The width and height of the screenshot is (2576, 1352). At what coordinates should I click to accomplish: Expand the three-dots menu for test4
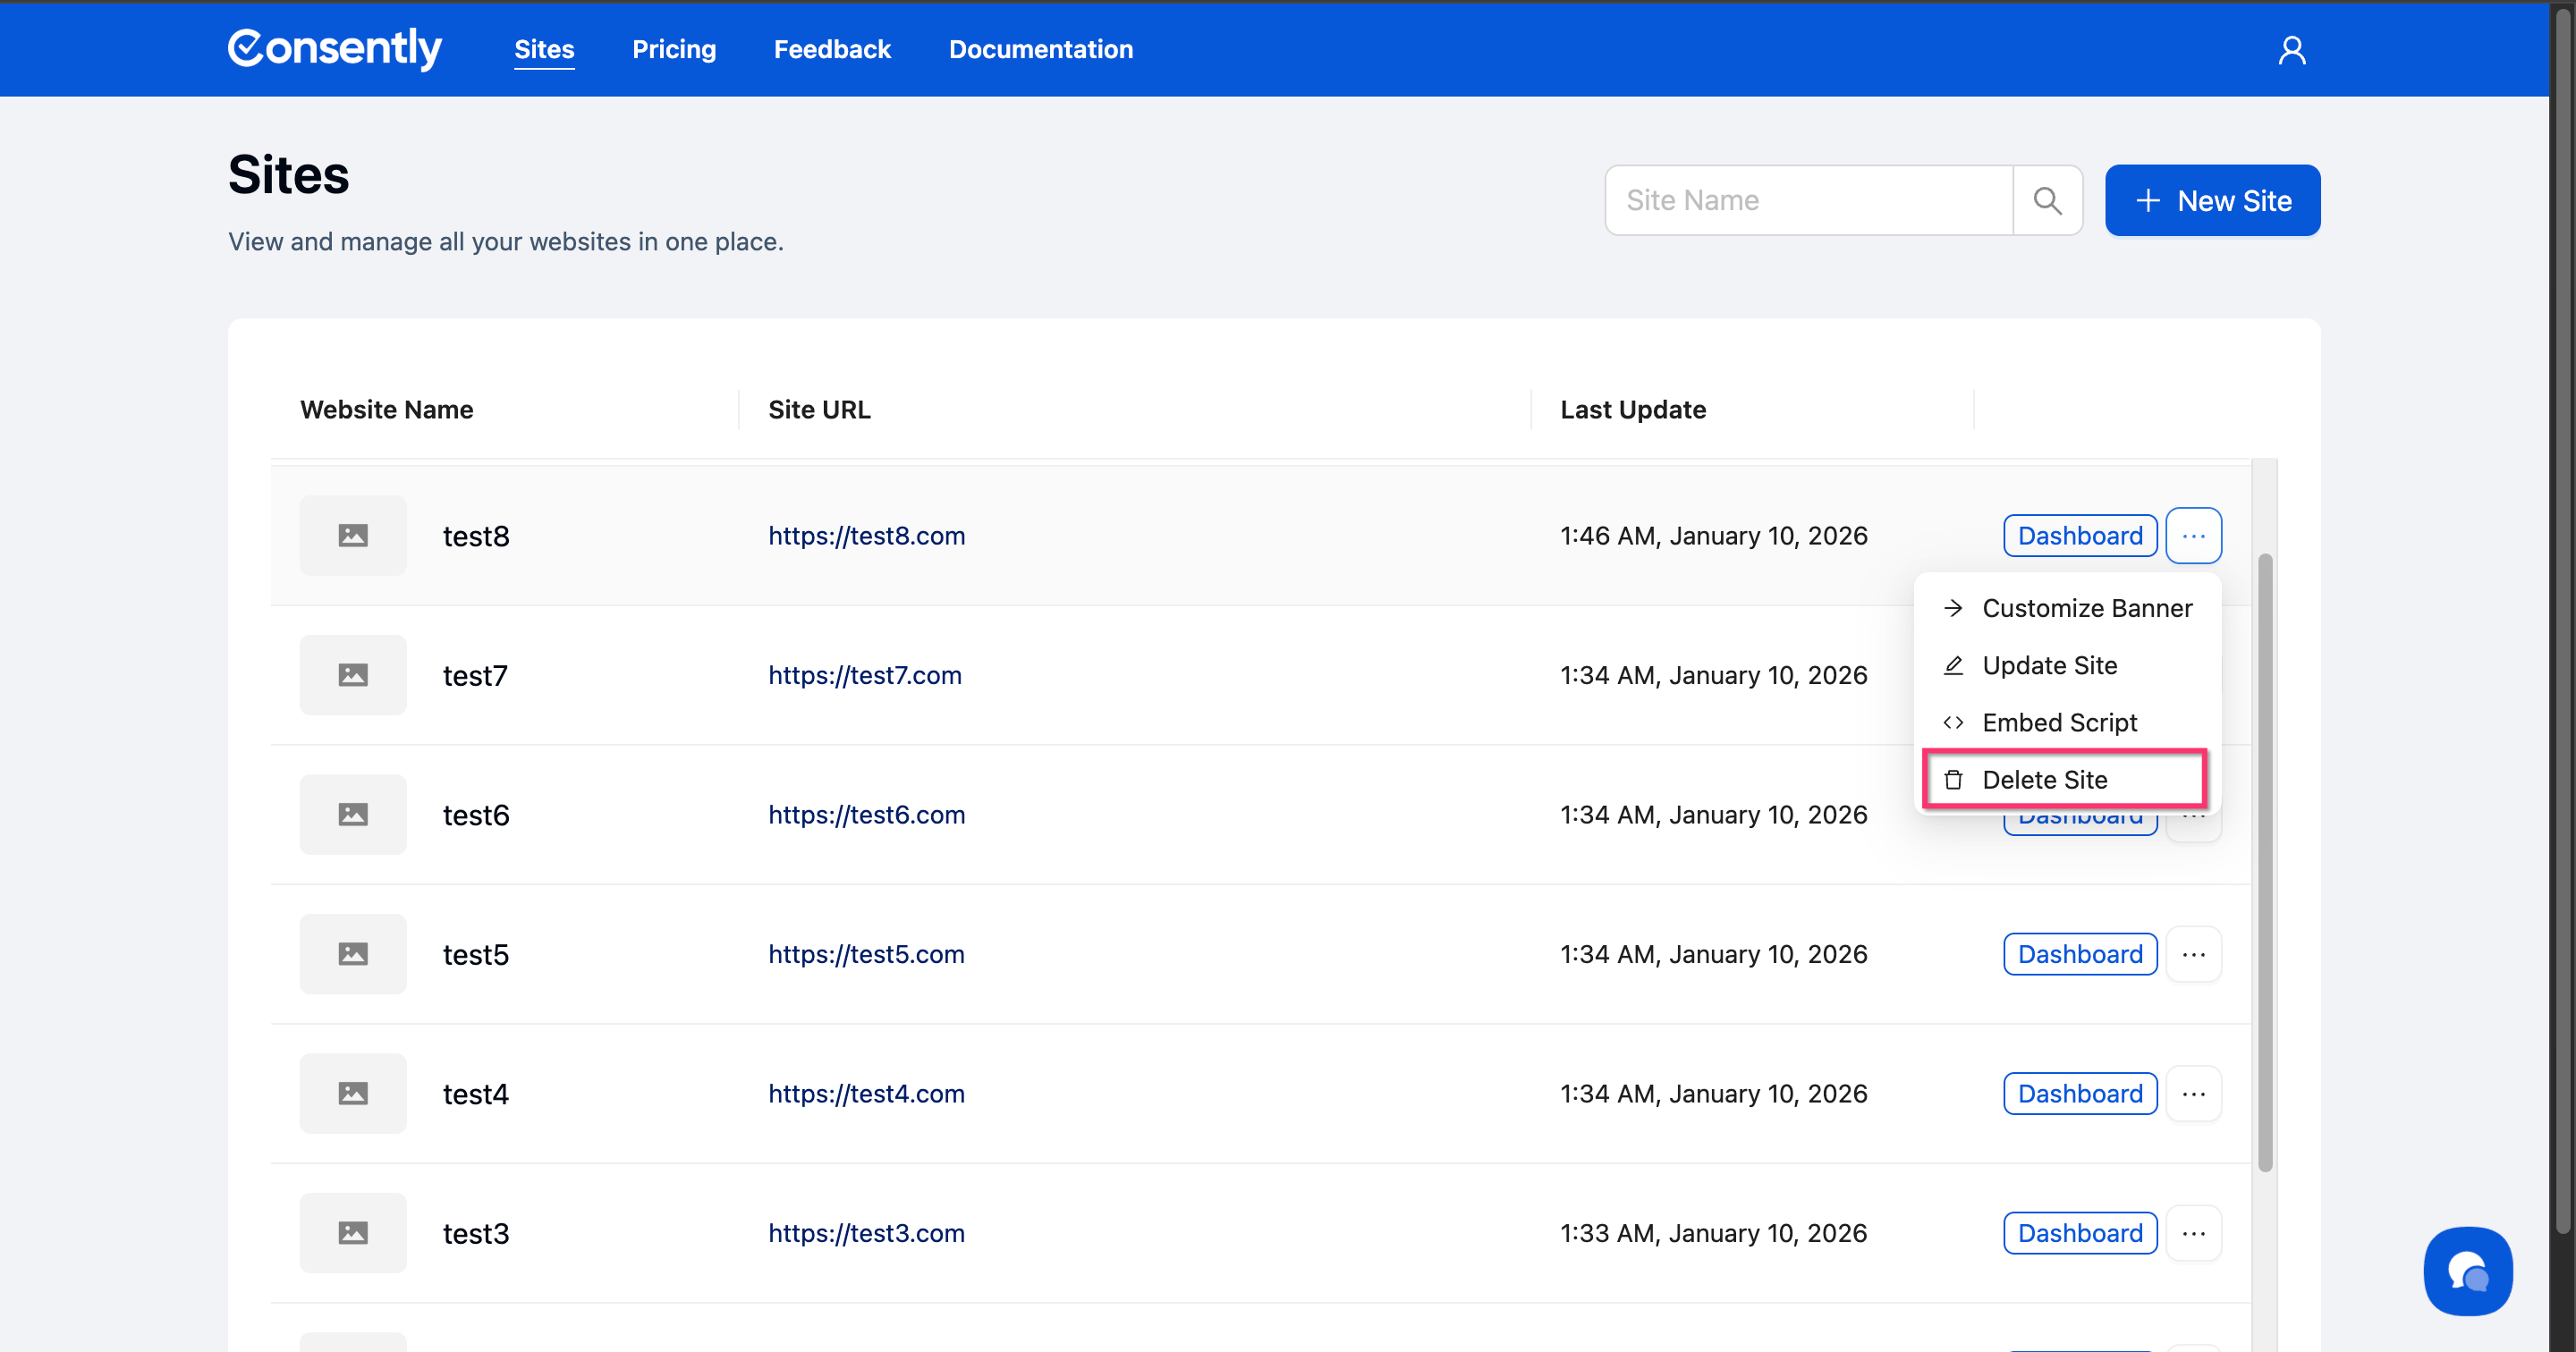[x=2193, y=1094]
